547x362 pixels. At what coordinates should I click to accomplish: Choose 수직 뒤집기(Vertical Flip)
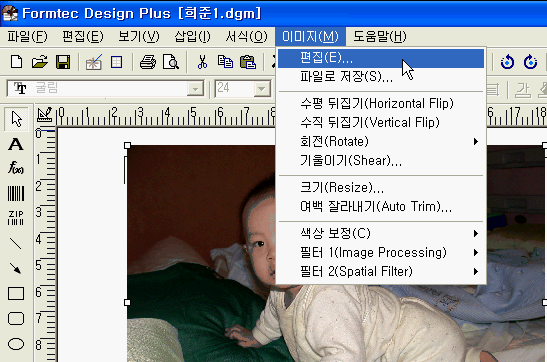tap(381, 122)
